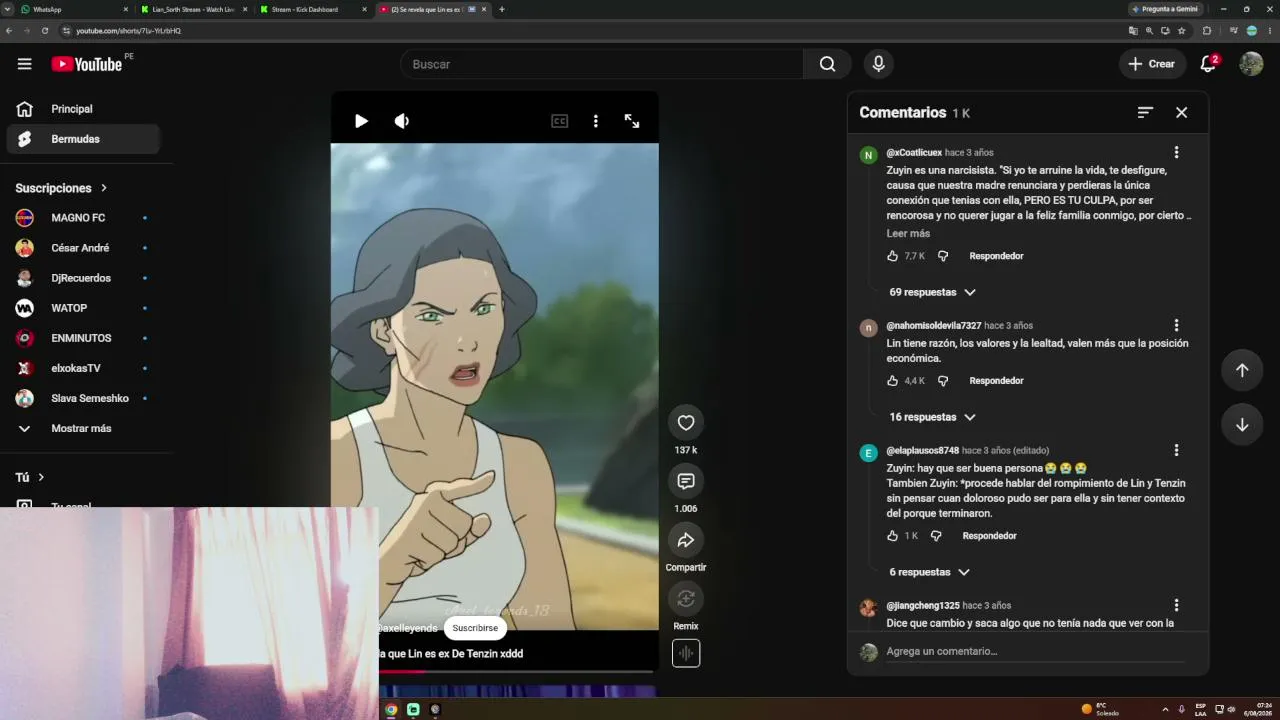This screenshot has width=1280, height=720.
Task: Open Chrome from the taskbar
Action: (x=391, y=709)
